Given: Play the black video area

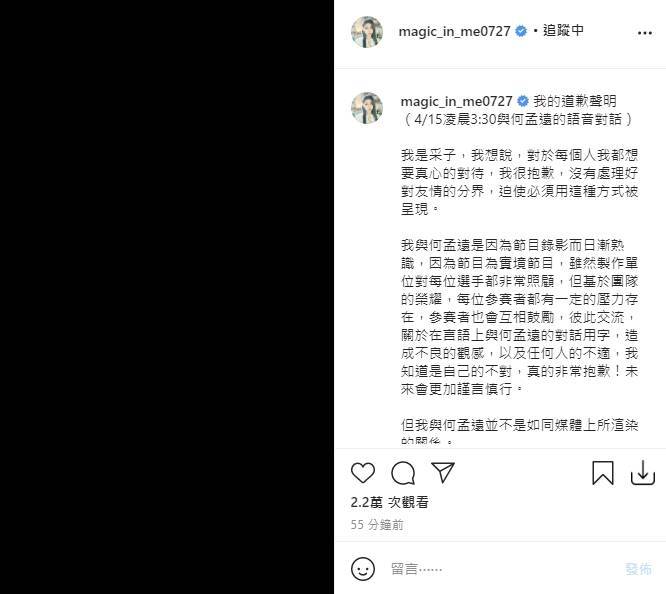Looking at the screenshot, I should pos(167,297).
